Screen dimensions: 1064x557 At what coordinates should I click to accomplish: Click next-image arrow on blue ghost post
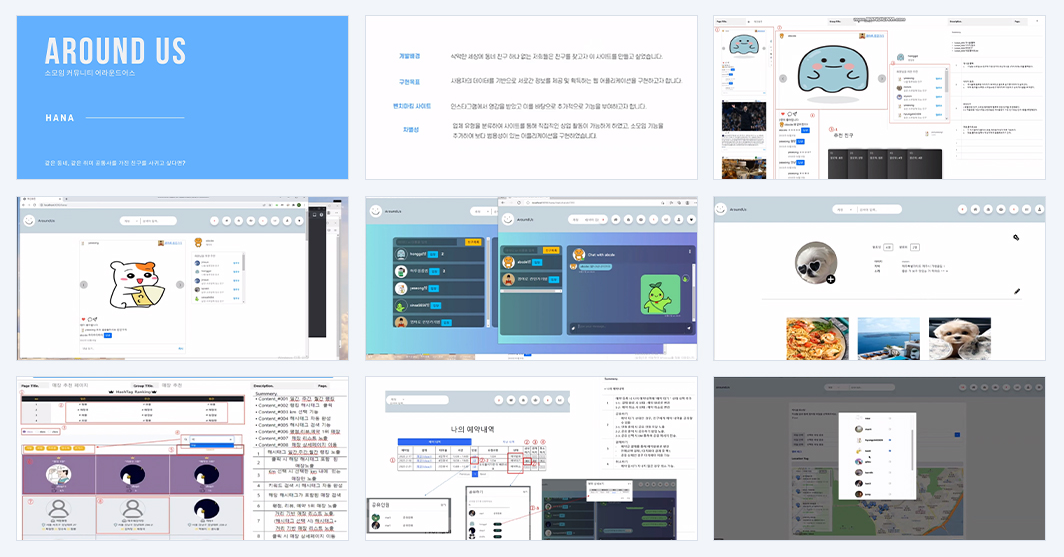point(881,79)
